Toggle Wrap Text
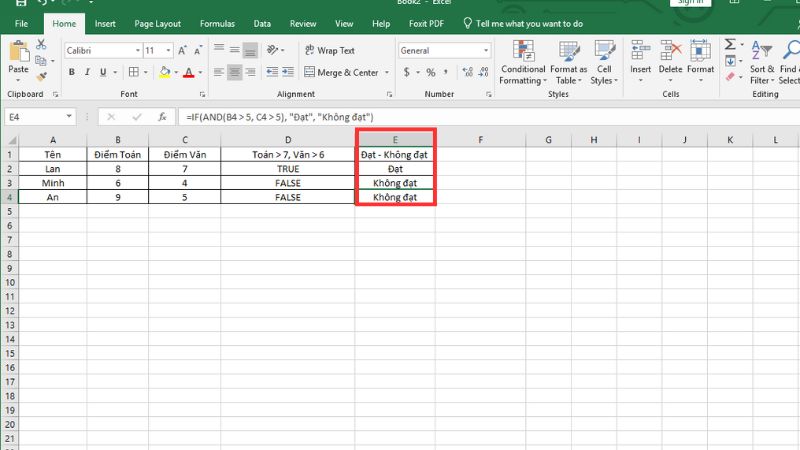Image resolution: width=800 pixels, height=450 pixels. (x=329, y=50)
